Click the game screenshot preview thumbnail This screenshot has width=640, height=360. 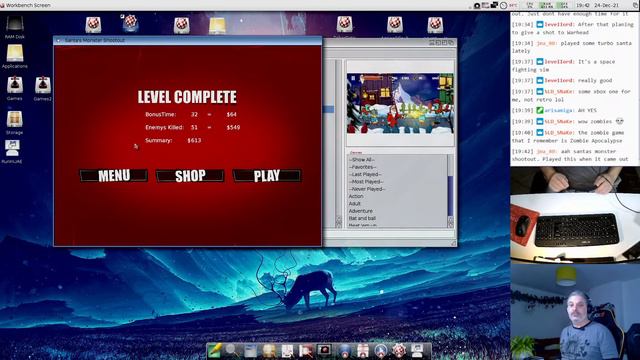400,103
